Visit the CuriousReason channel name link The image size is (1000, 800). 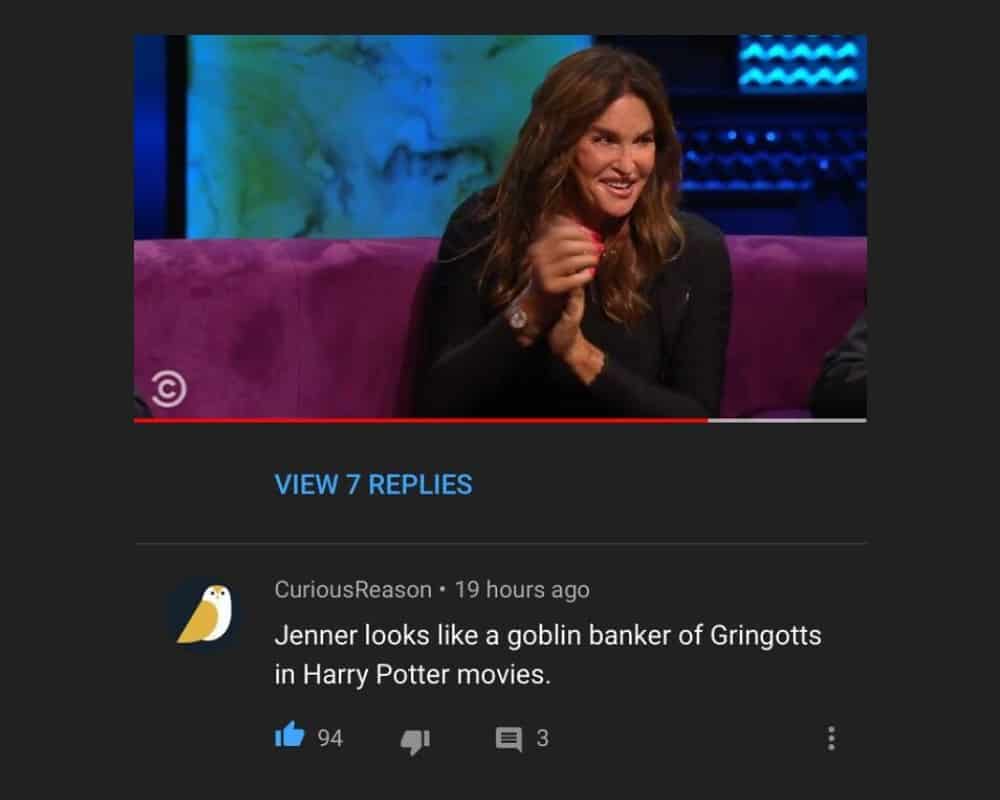click(353, 589)
